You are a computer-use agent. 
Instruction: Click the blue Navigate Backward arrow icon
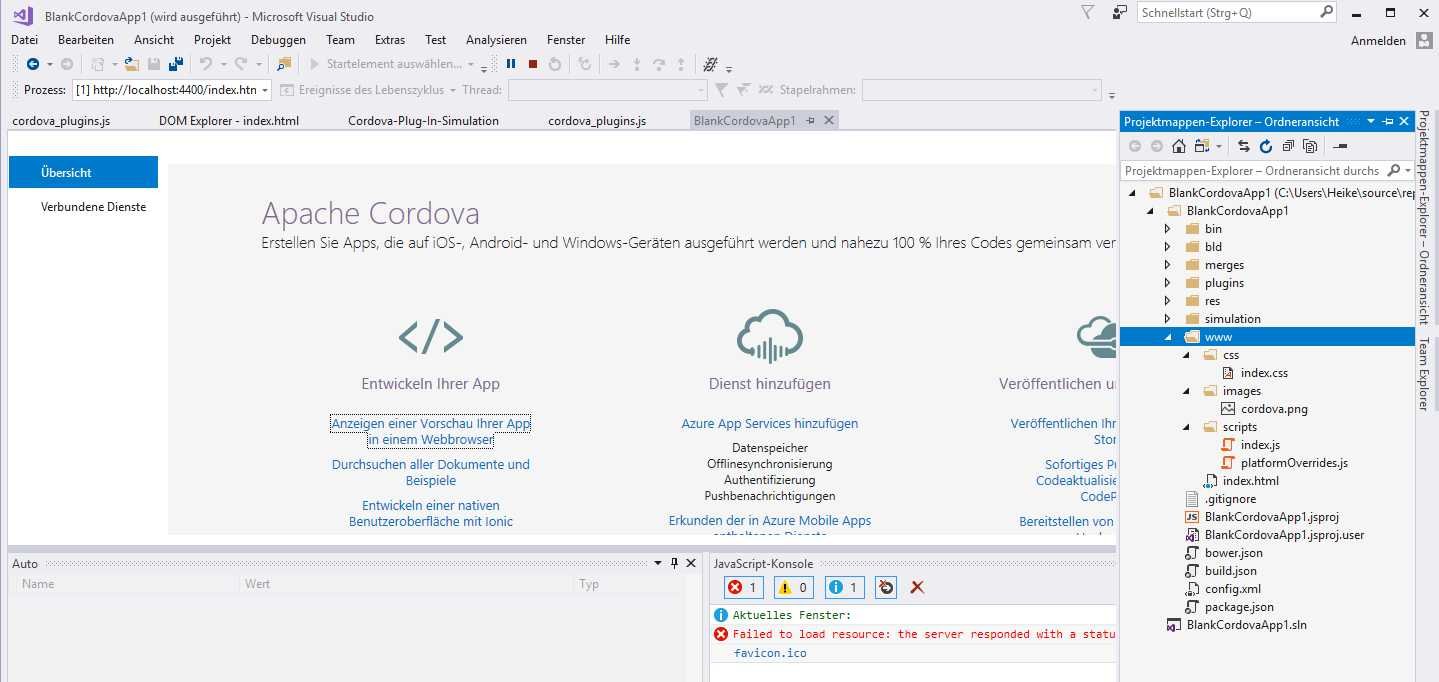pyautogui.click(x=32, y=64)
